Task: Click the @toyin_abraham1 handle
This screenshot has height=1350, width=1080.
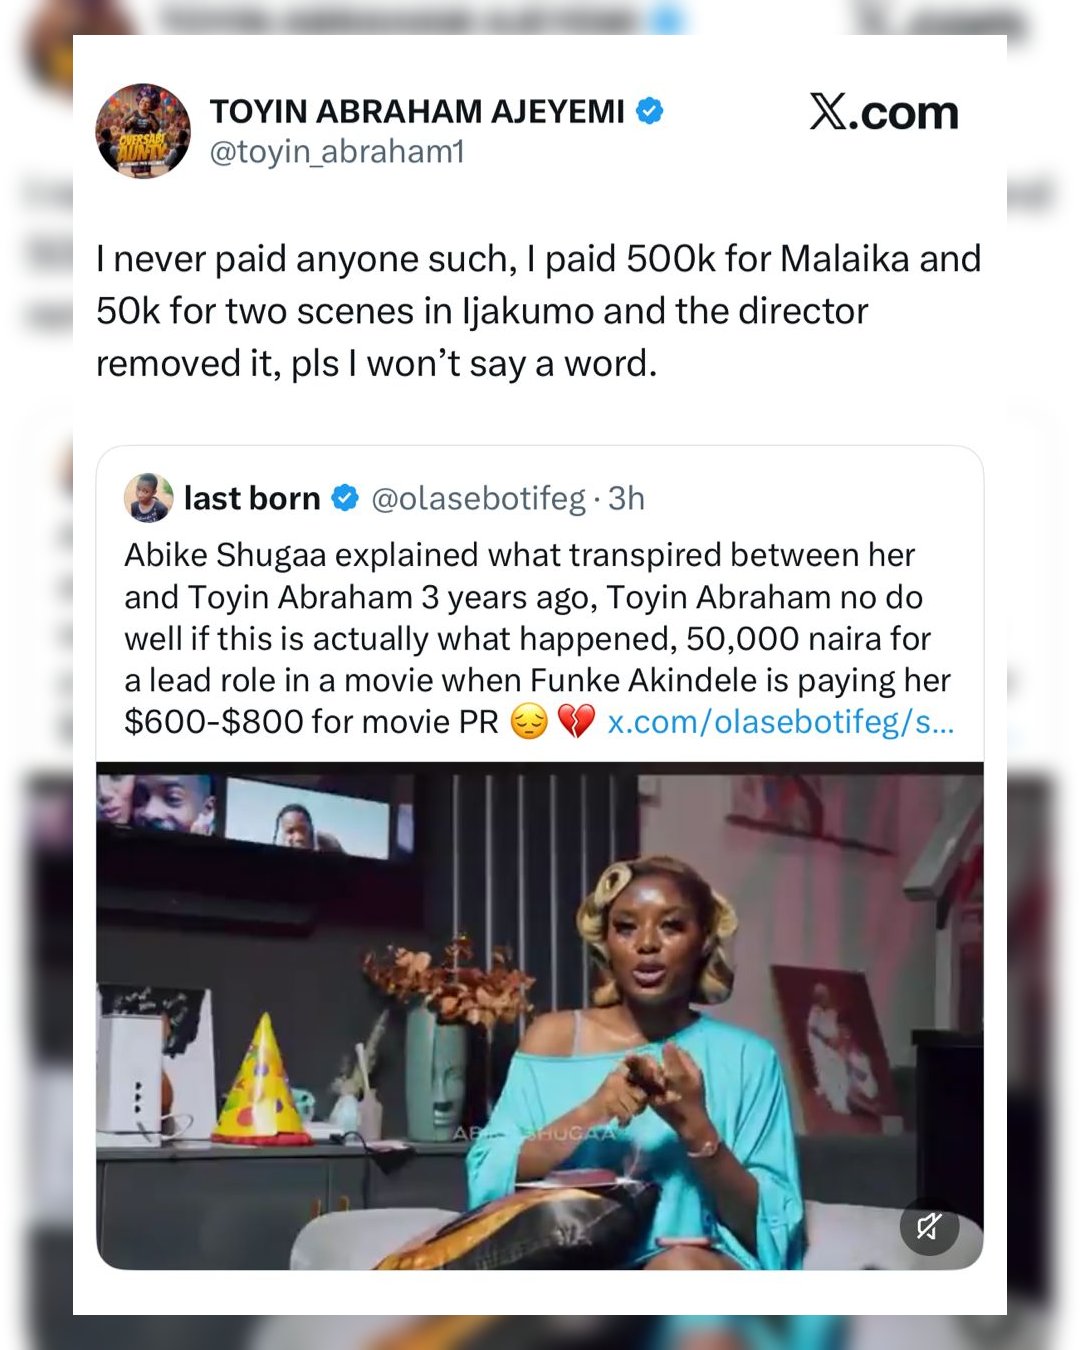Action: coord(337,152)
